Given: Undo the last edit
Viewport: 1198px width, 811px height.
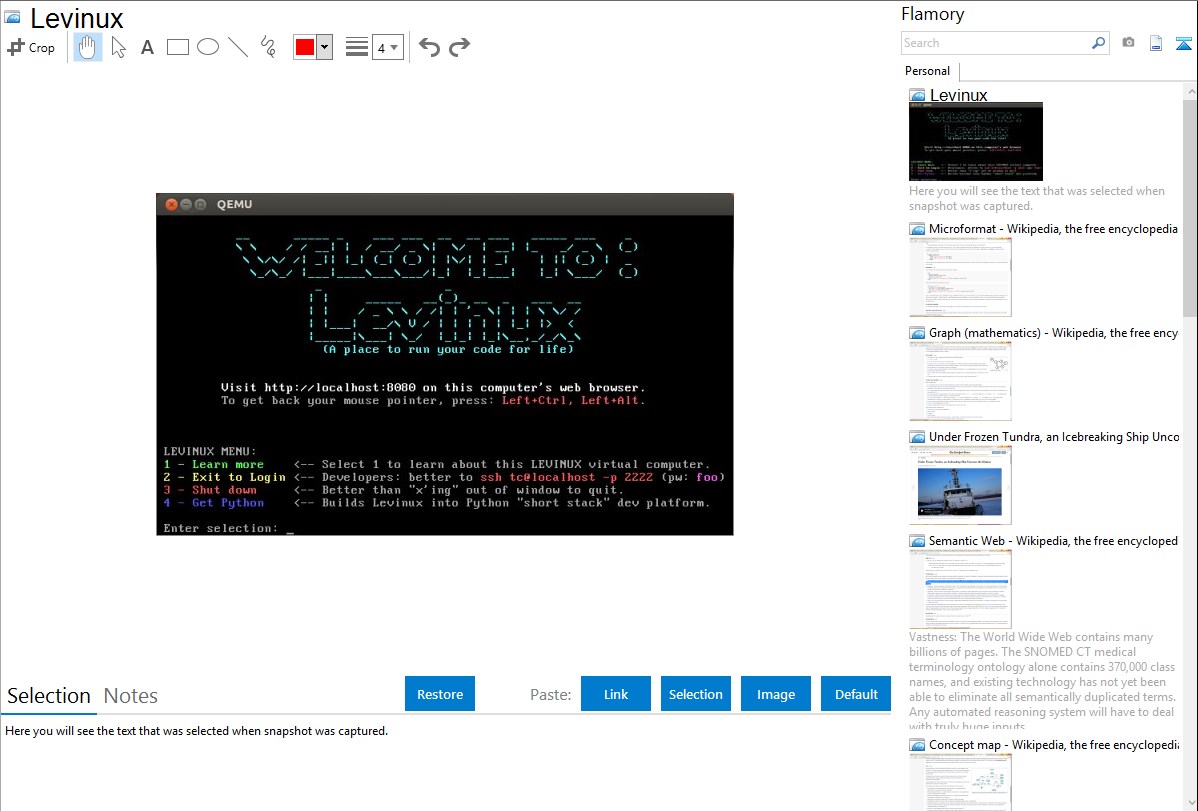Looking at the screenshot, I should [x=429, y=47].
